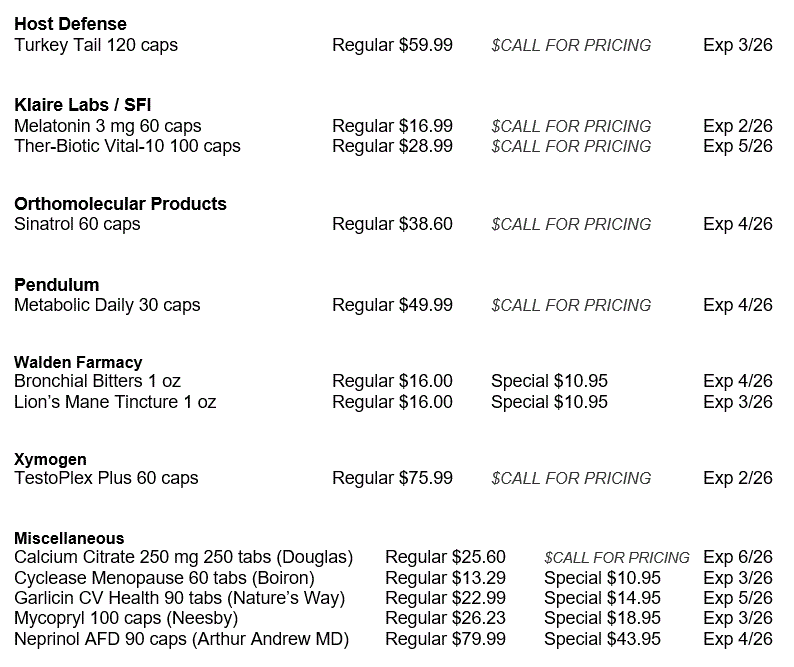The height and width of the screenshot is (667, 794).
Task: Click the Klaire Labs / SFI heading
Action: [83, 105]
